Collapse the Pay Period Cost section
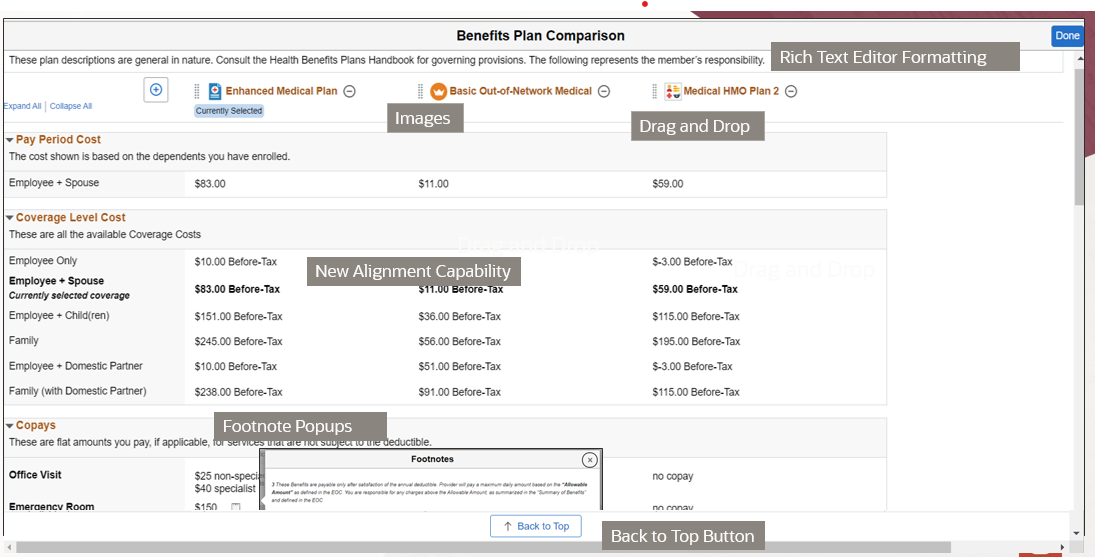Screen dimensions: 1095x557 [x=10, y=140]
